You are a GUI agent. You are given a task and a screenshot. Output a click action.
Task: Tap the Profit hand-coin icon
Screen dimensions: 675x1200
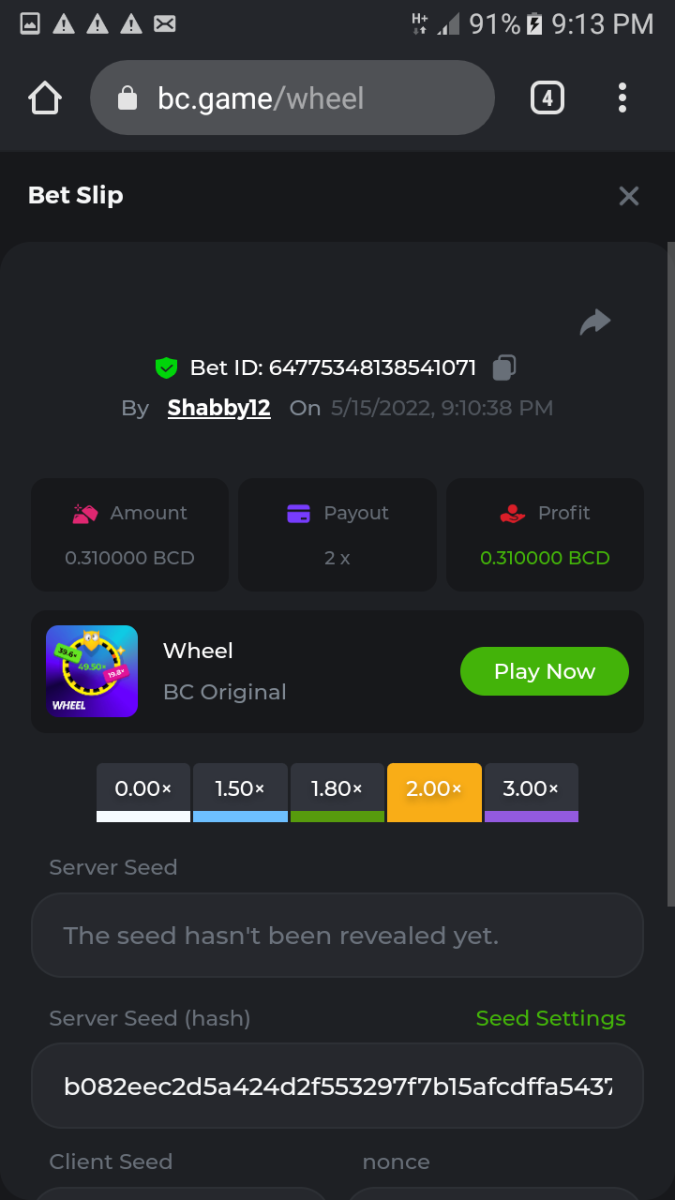(x=512, y=513)
